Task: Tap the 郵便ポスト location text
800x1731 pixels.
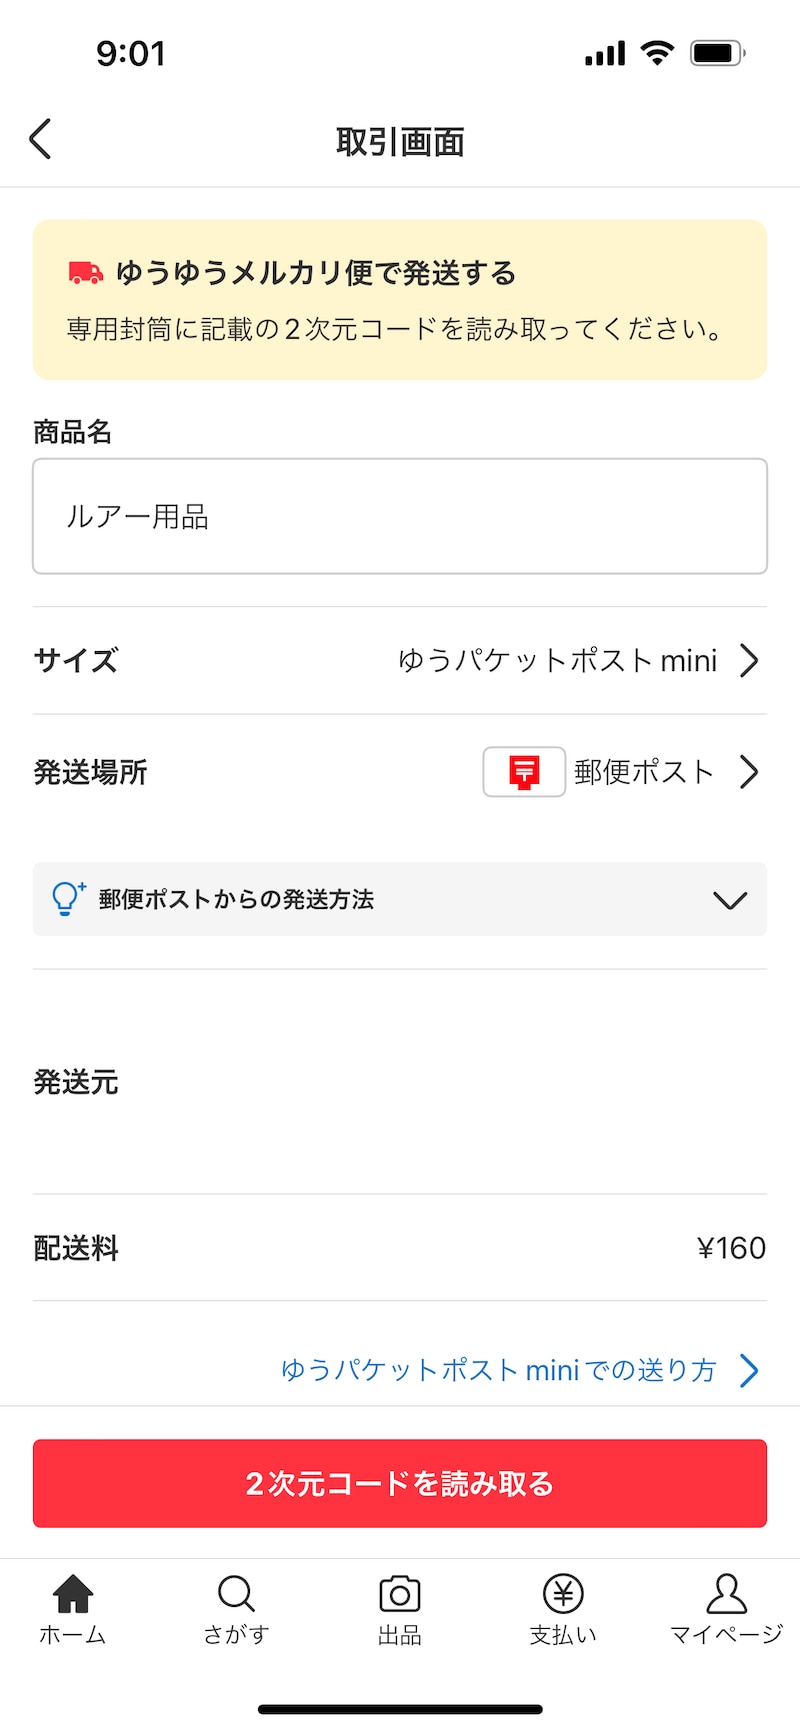Action: (x=643, y=772)
